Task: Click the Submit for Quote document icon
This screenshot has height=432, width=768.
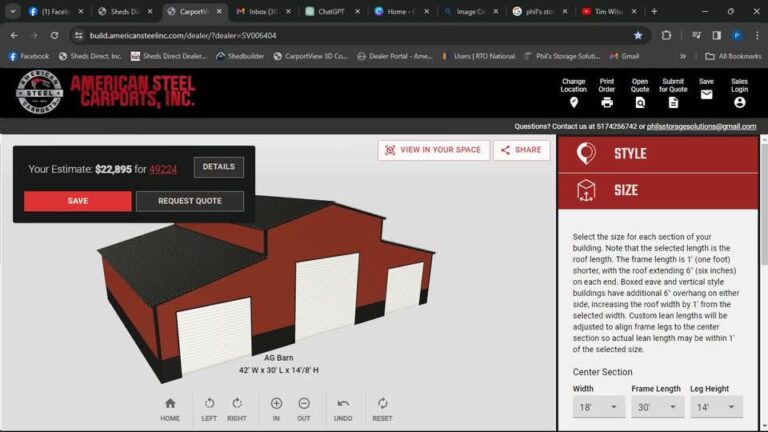Action: (x=673, y=102)
